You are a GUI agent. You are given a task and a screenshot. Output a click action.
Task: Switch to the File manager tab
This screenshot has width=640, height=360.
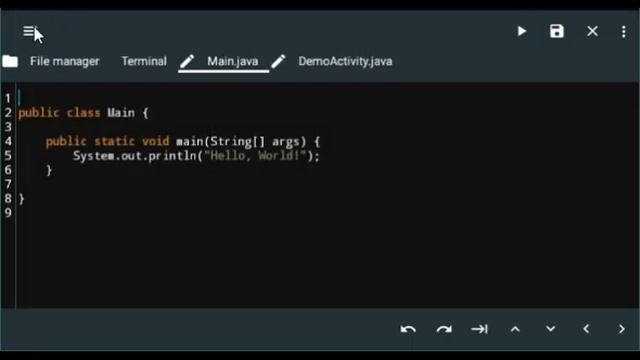coord(64,61)
